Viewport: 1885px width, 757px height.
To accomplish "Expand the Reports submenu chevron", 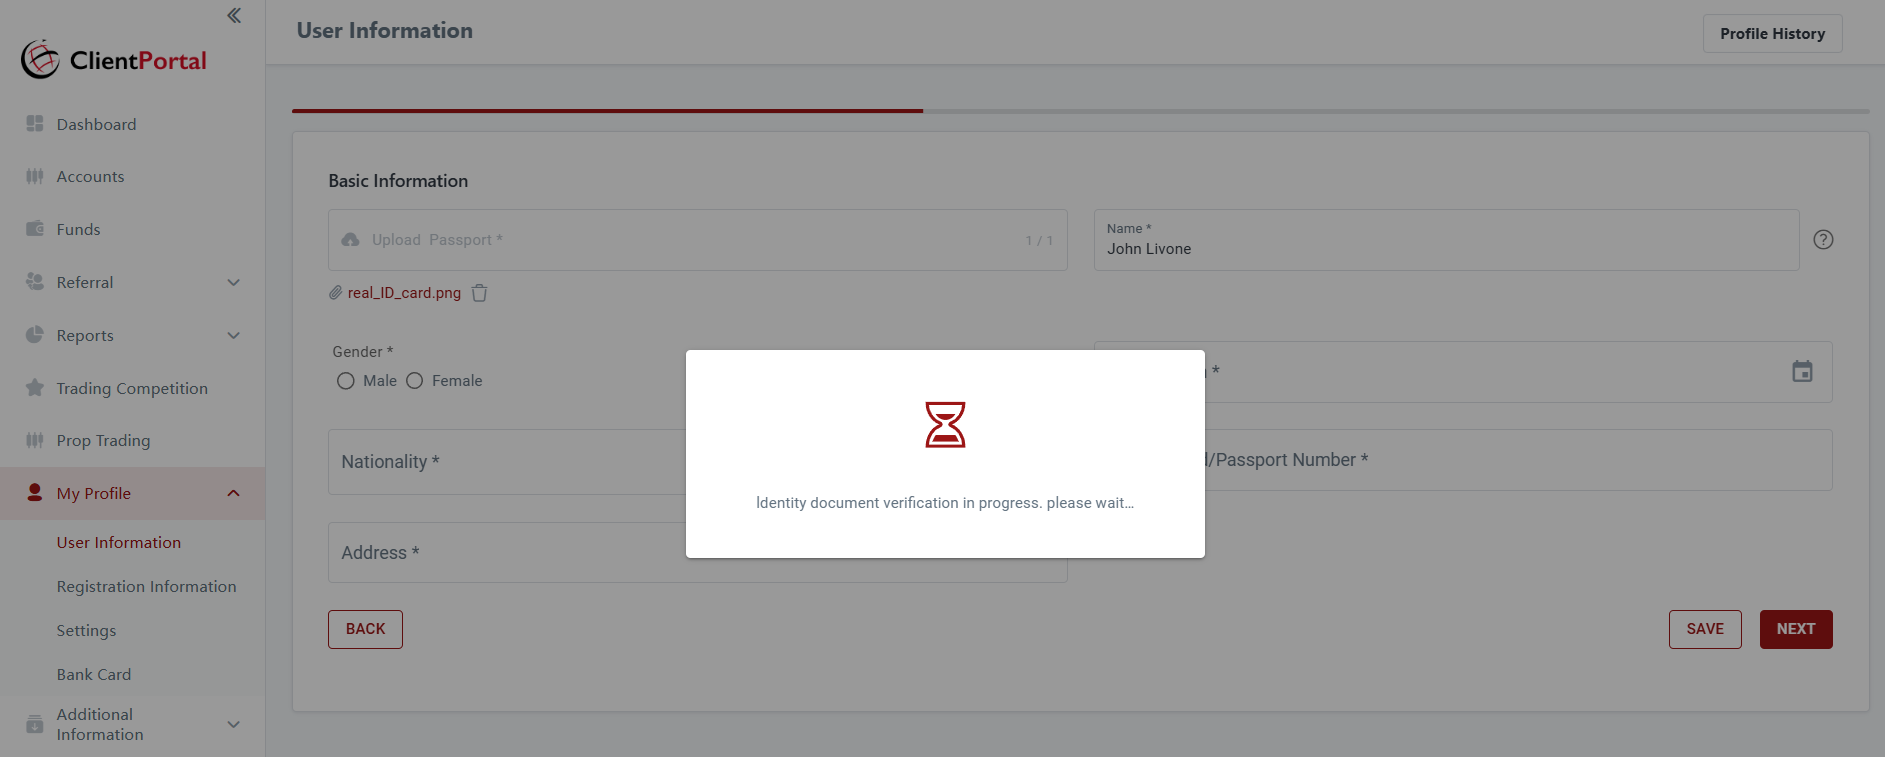I will [x=234, y=335].
